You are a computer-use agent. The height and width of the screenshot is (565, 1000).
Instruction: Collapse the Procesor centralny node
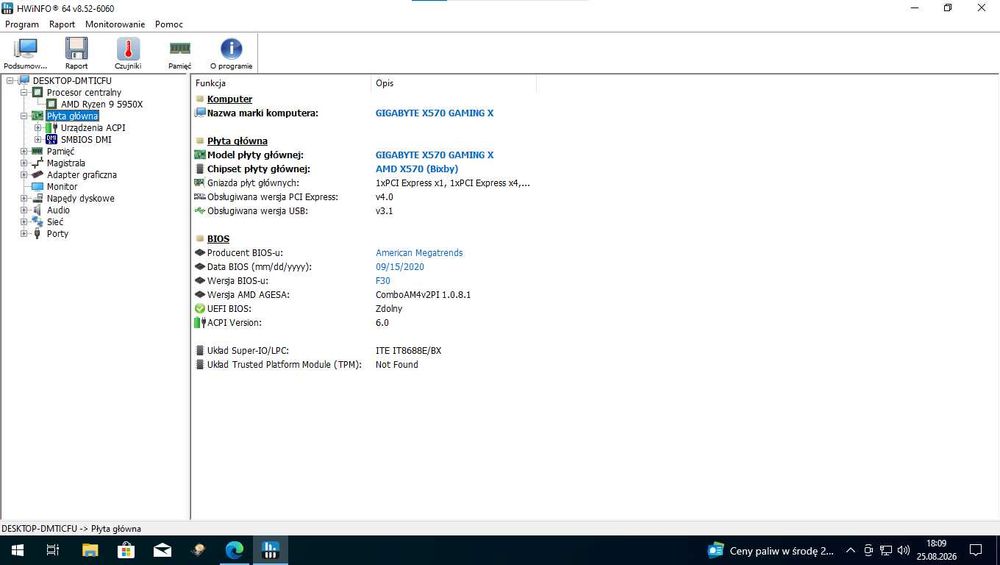tap(24, 92)
